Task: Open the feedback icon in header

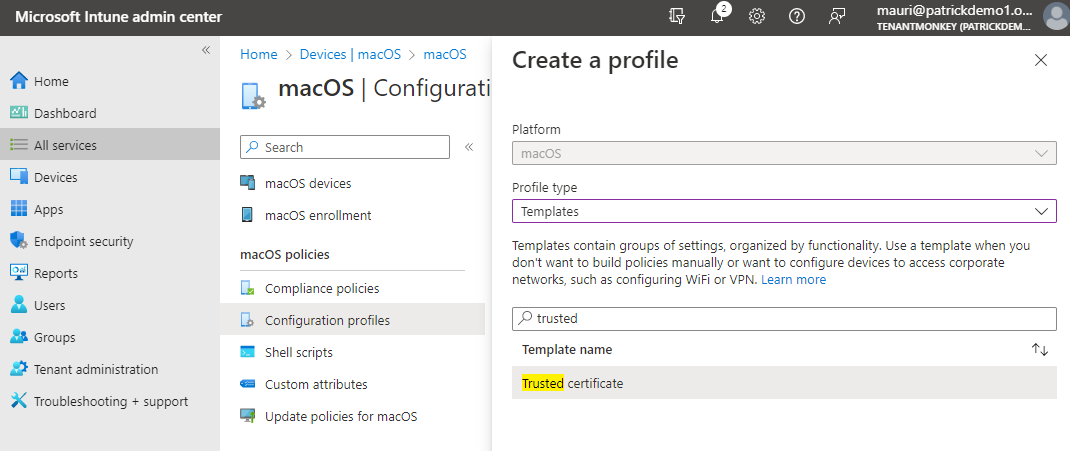Action: pos(837,17)
